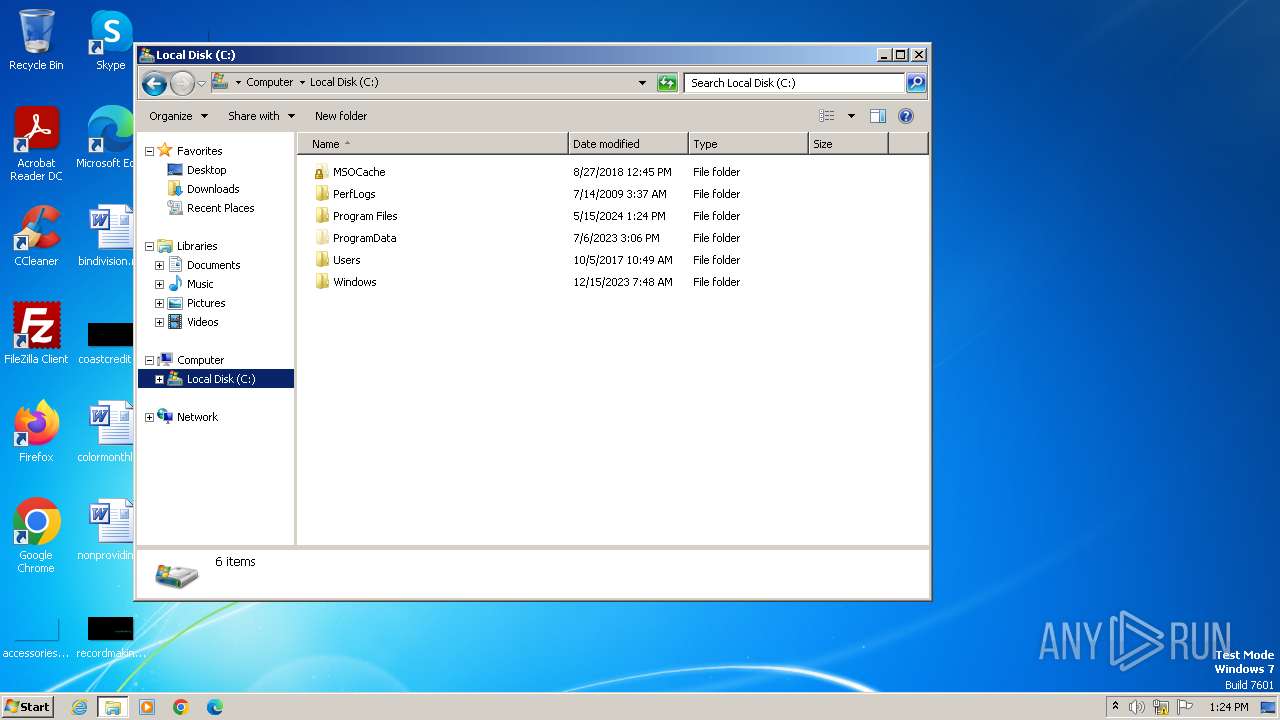The width and height of the screenshot is (1280, 720).
Task: Click the 1:24 PM taskbar clock
Action: [1228, 707]
